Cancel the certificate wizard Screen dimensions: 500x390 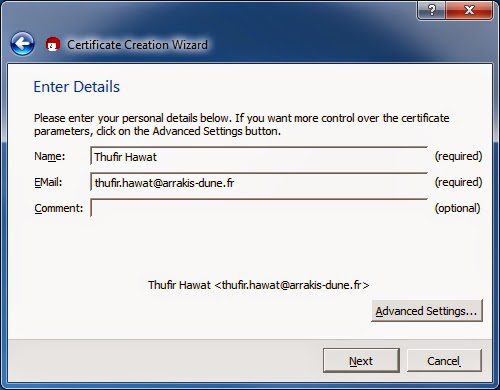click(x=444, y=361)
